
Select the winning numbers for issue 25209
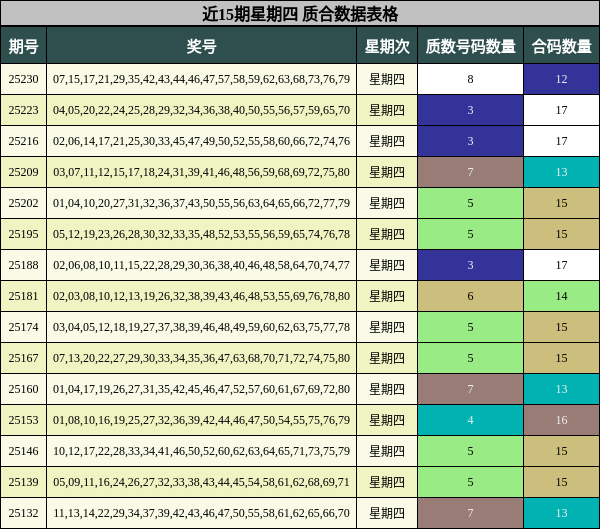point(201,172)
